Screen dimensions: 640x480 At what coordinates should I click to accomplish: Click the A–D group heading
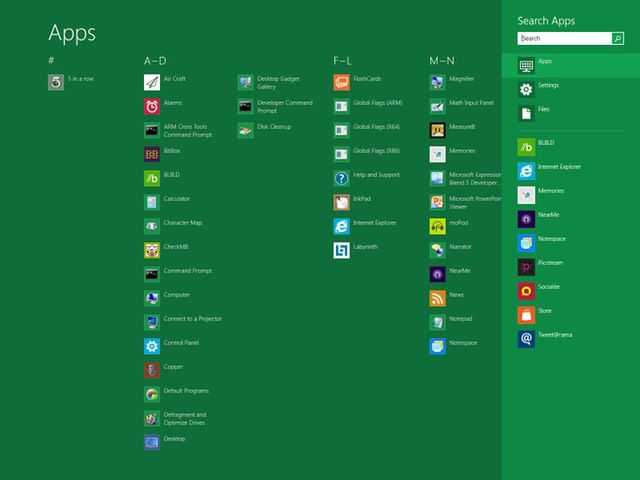pyautogui.click(x=155, y=61)
